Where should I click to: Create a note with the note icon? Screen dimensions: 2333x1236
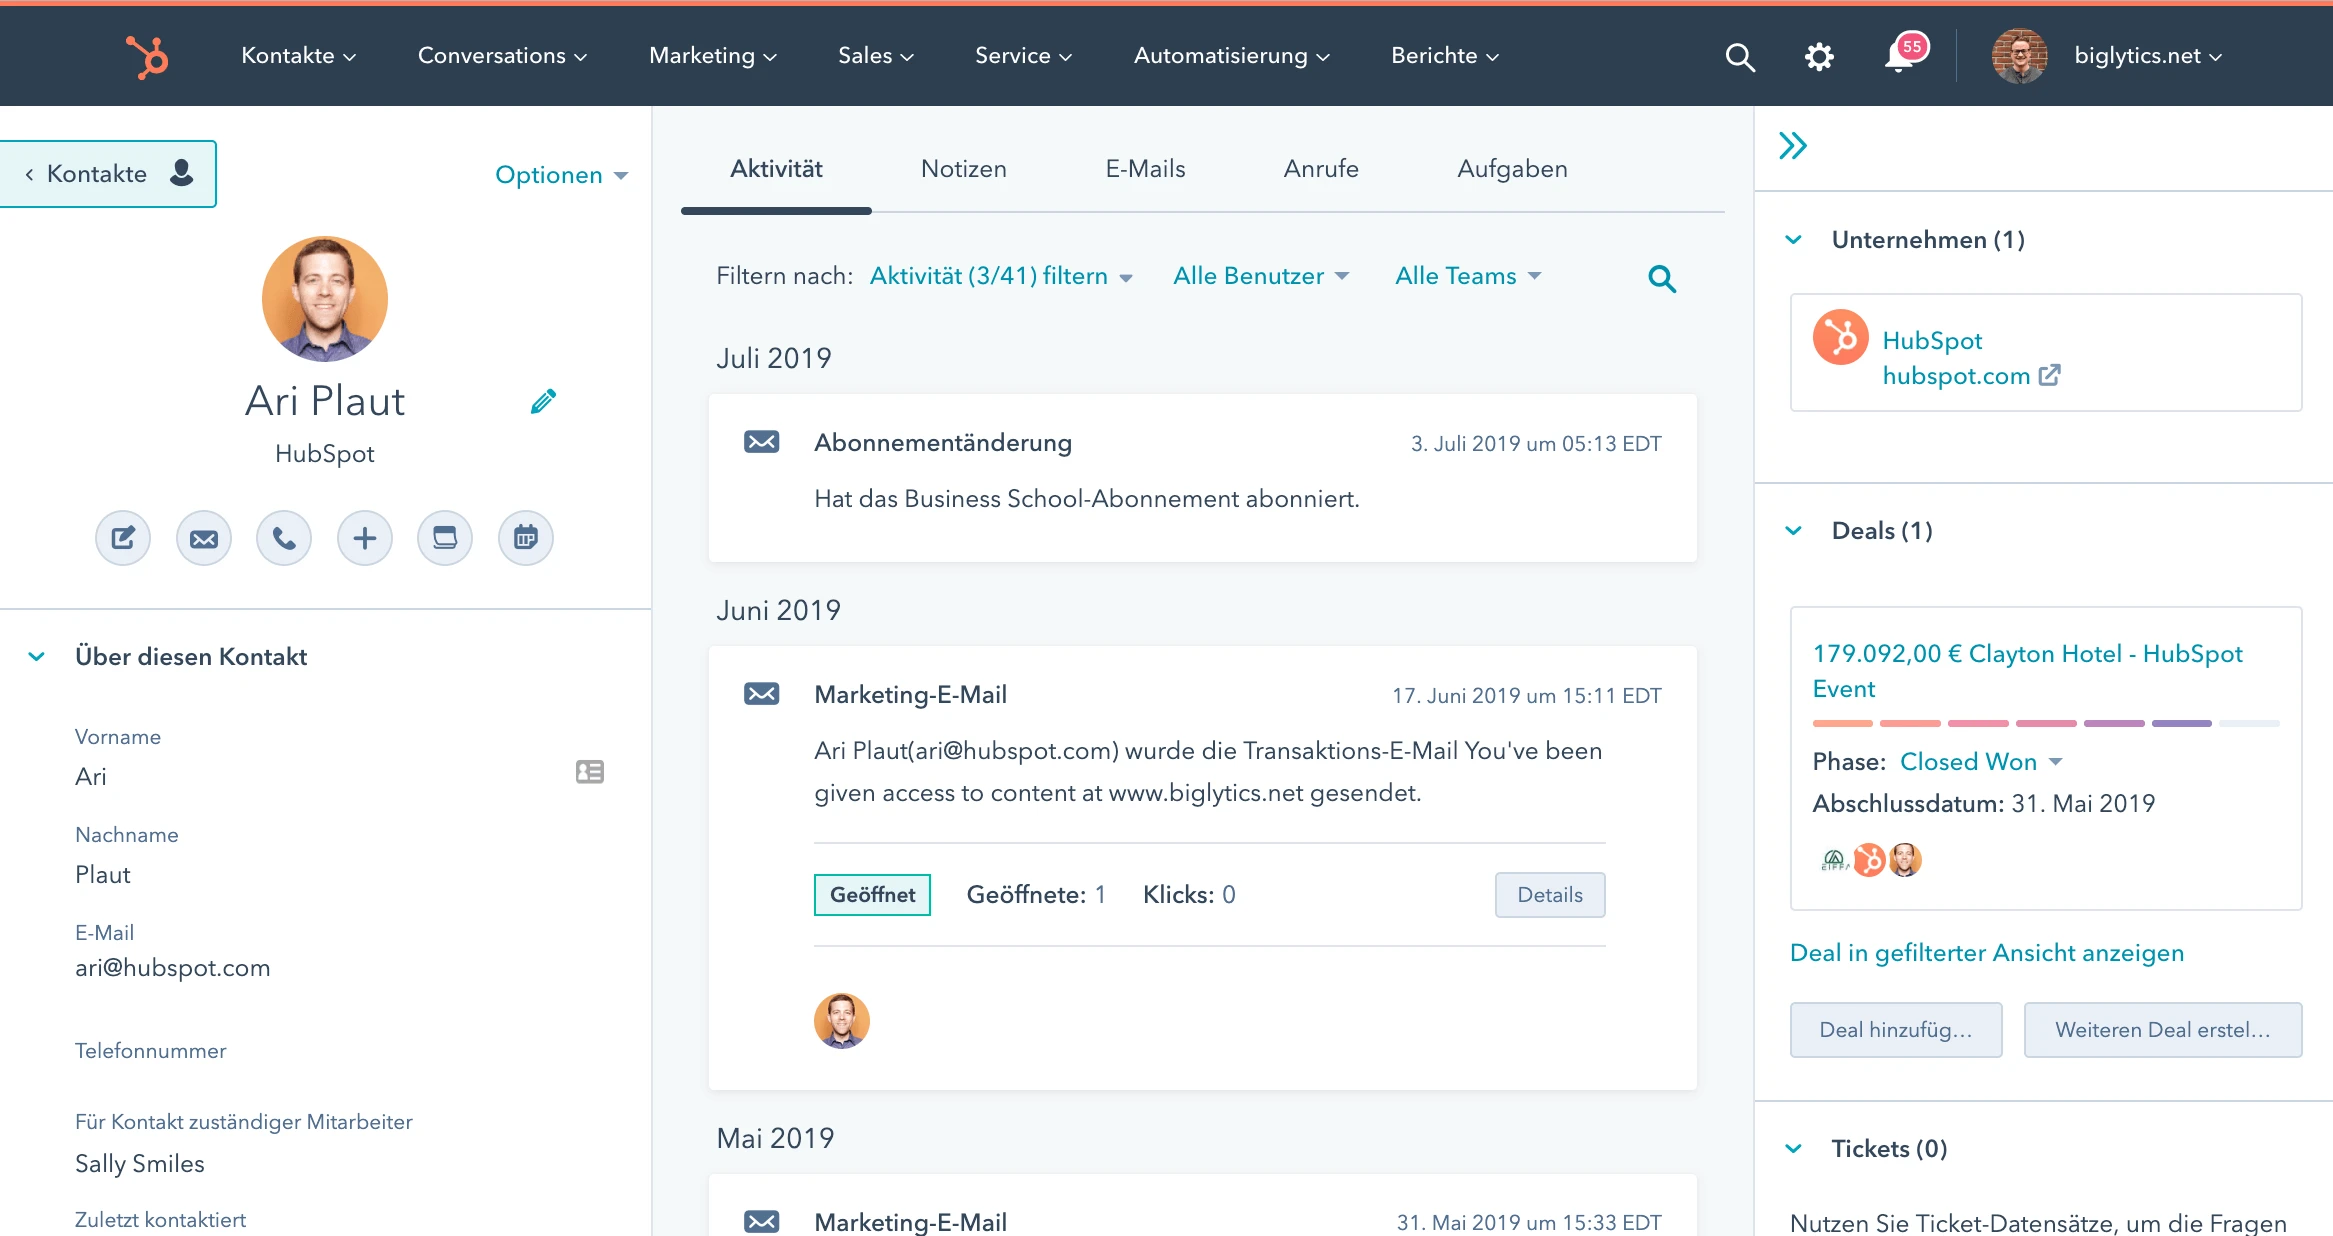(123, 538)
